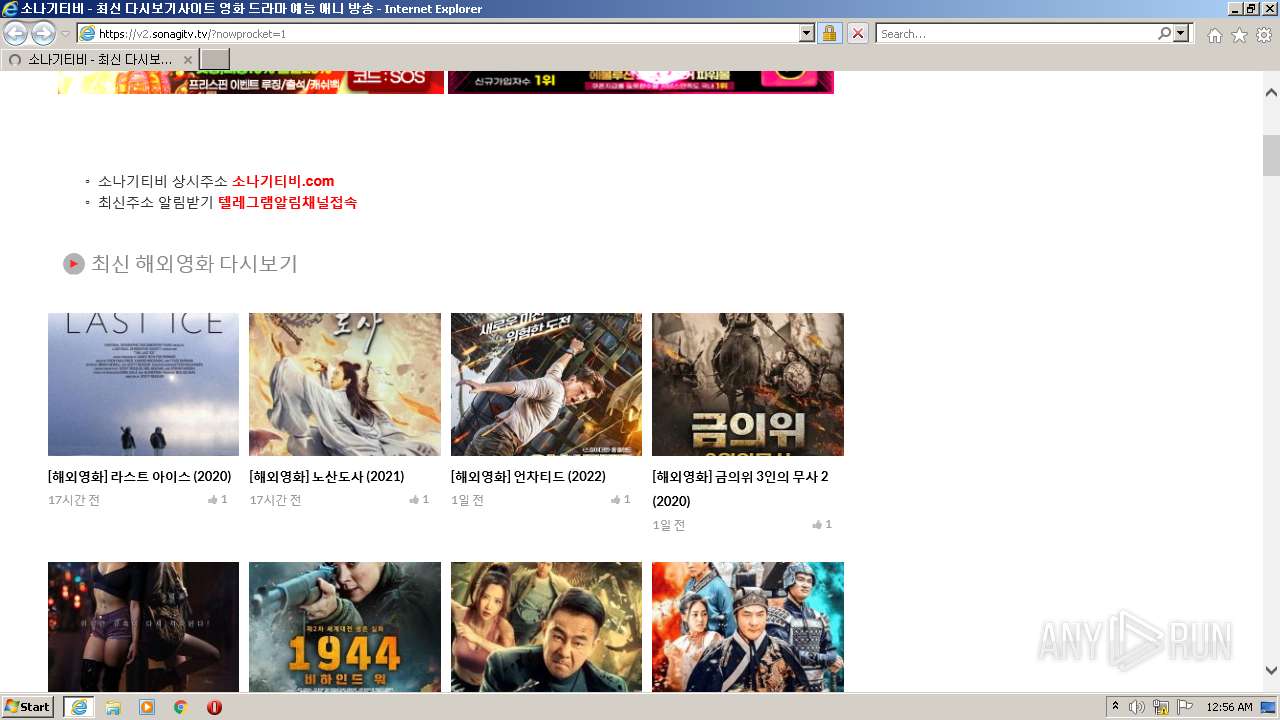Click the search magnifier icon
Image resolution: width=1280 pixels, height=720 pixels.
pyautogui.click(x=1164, y=34)
